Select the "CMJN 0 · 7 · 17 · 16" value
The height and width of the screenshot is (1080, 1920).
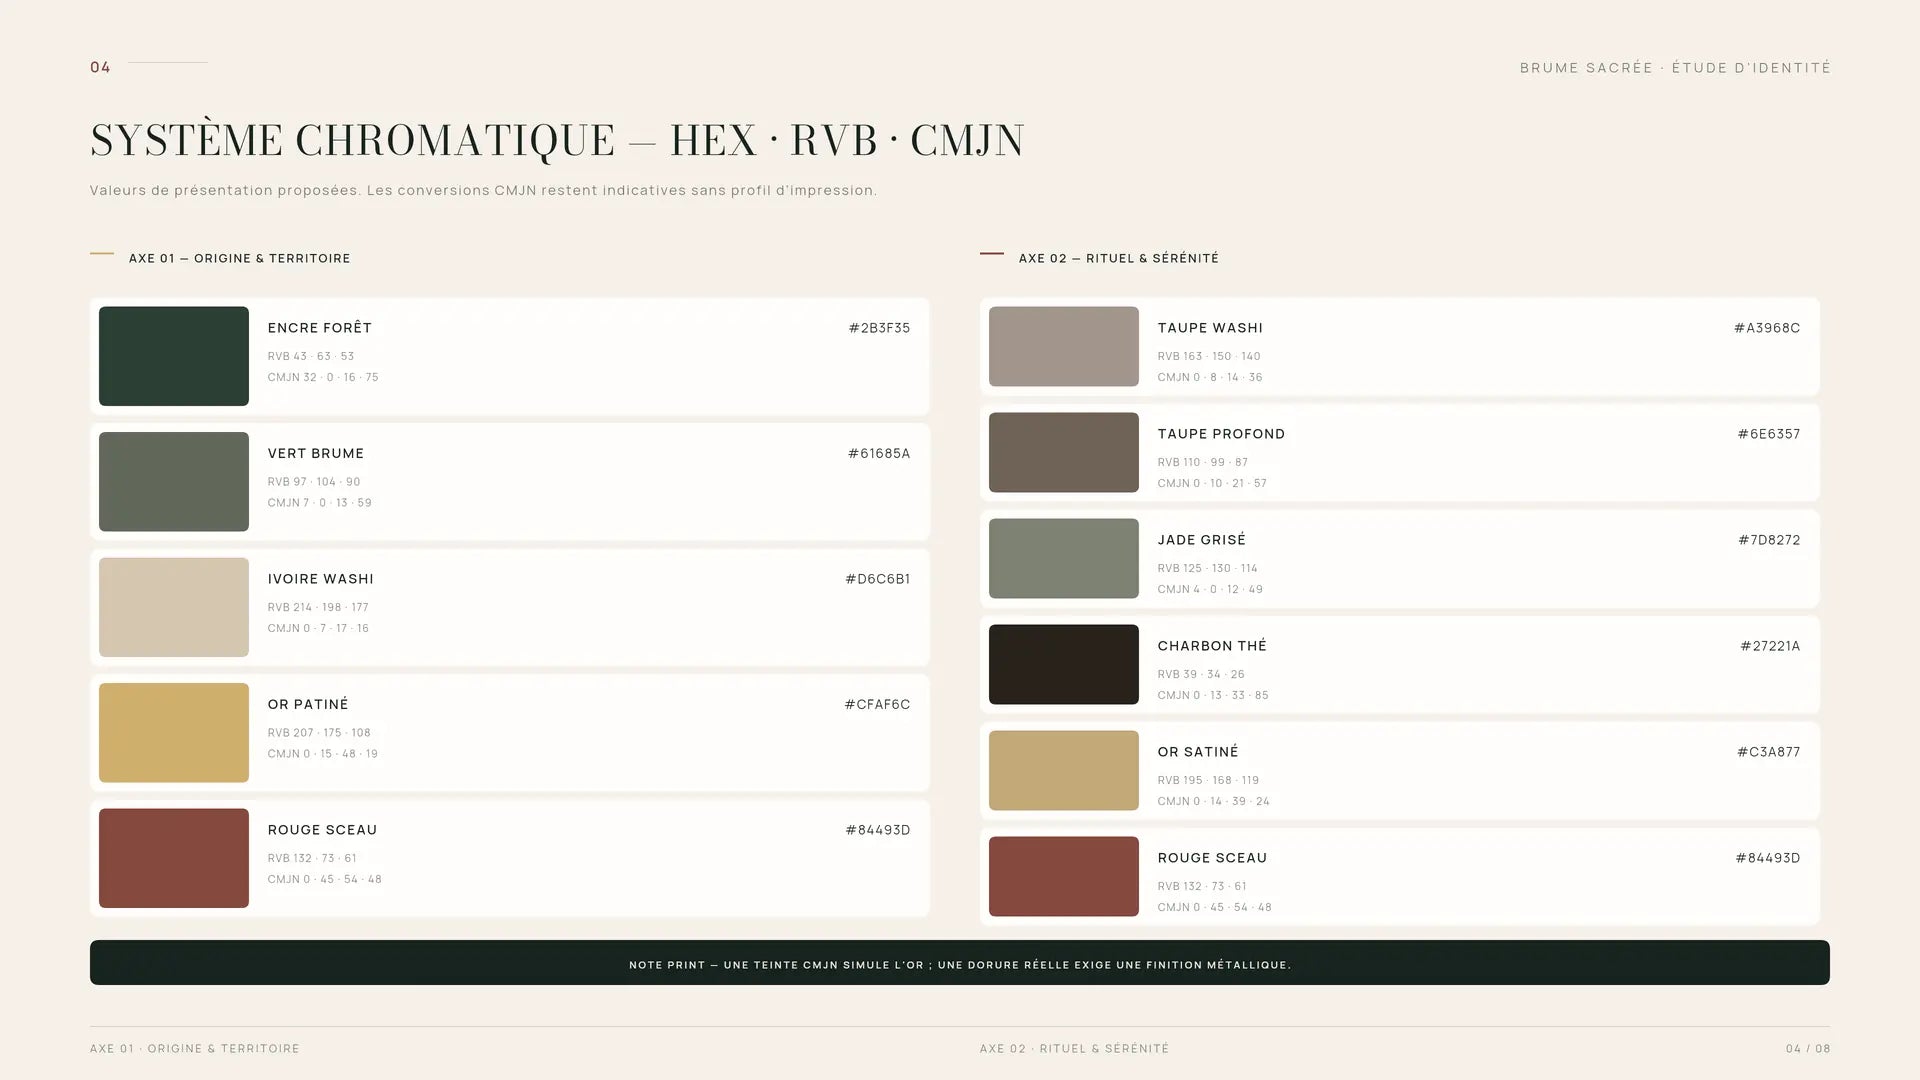click(318, 628)
